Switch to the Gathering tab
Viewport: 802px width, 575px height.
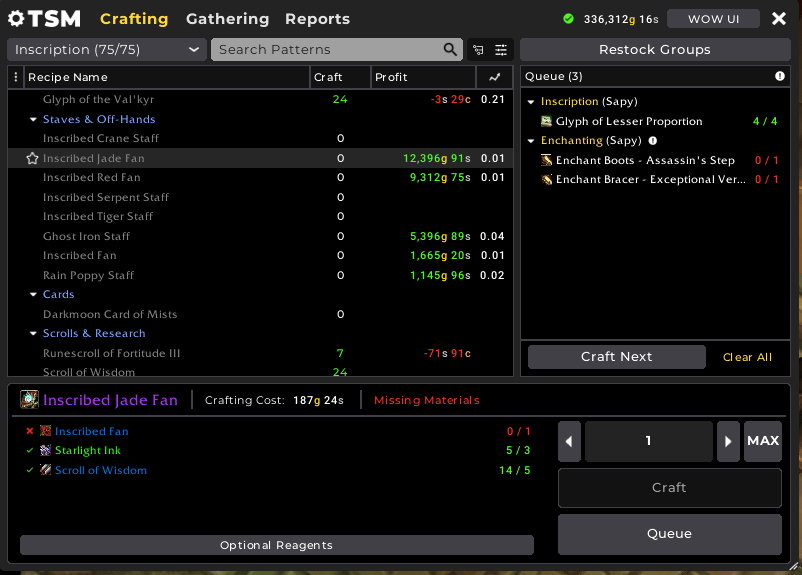click(x=228, y=19)
